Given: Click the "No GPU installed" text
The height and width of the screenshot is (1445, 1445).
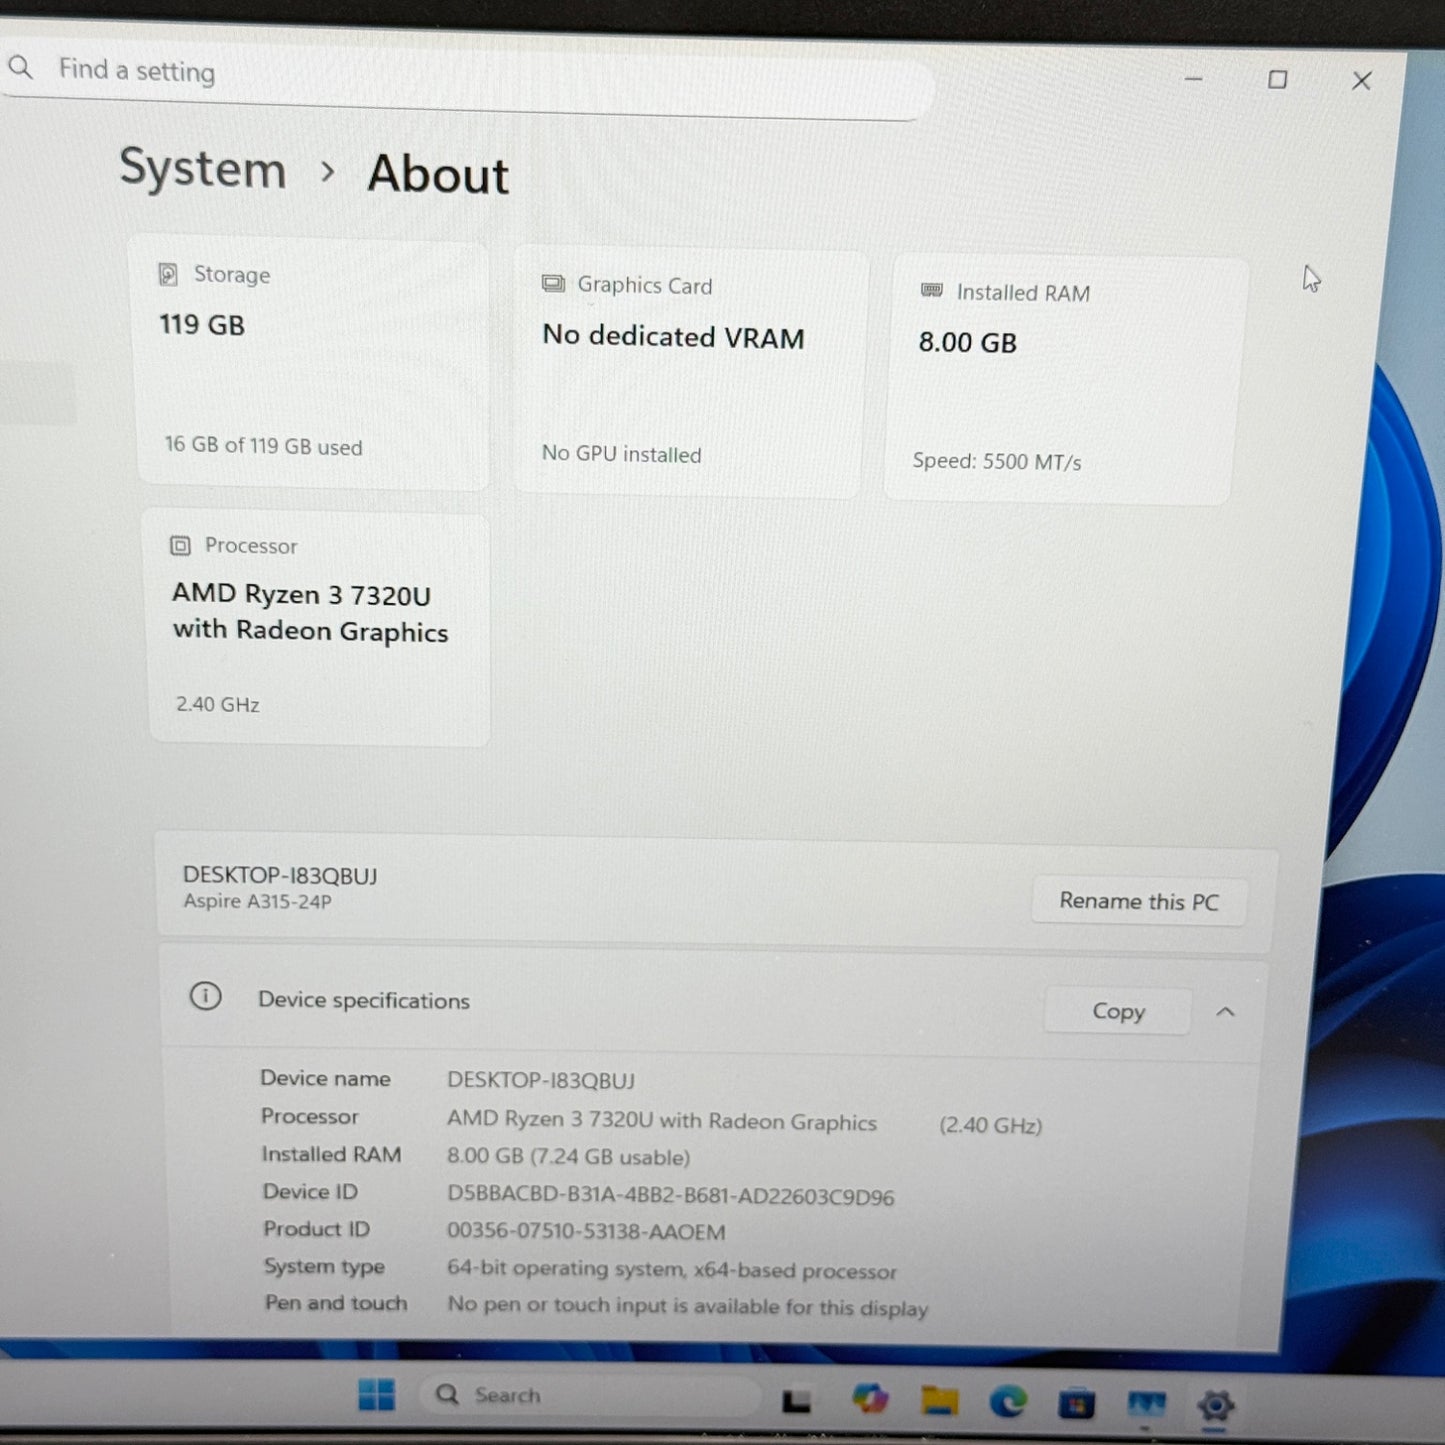Looking at the screenshot, I should coord(622,454).
